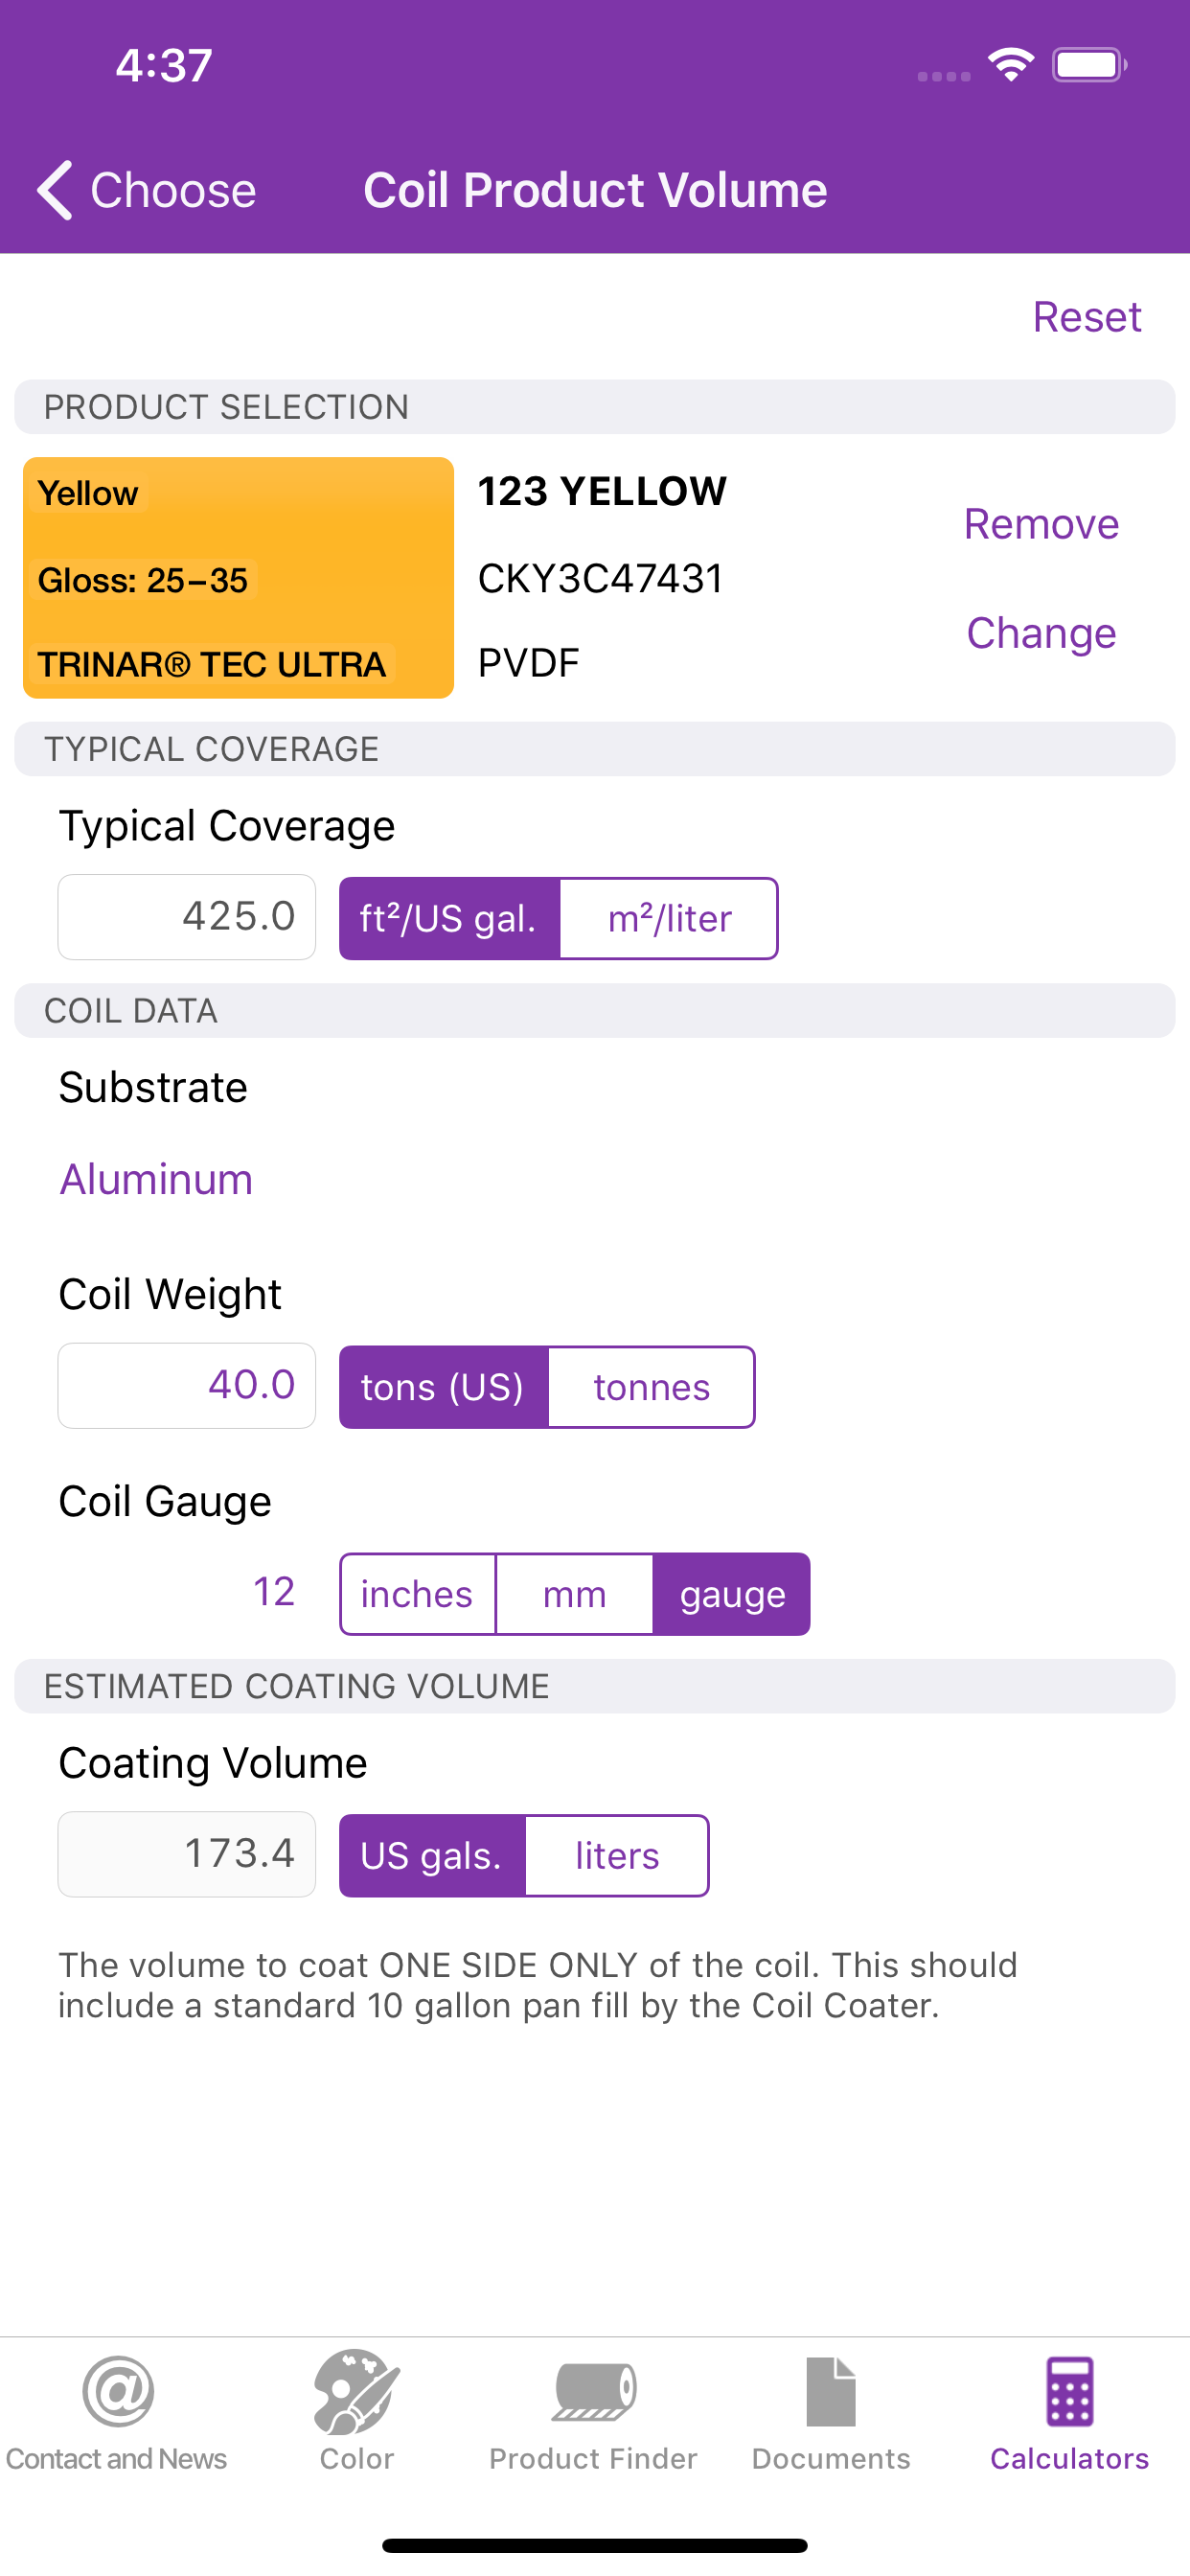This screenshot has width=1190, height=2576.
Task: Edit the coil weight 40.0 field
Action: (x=187, y=1386)
